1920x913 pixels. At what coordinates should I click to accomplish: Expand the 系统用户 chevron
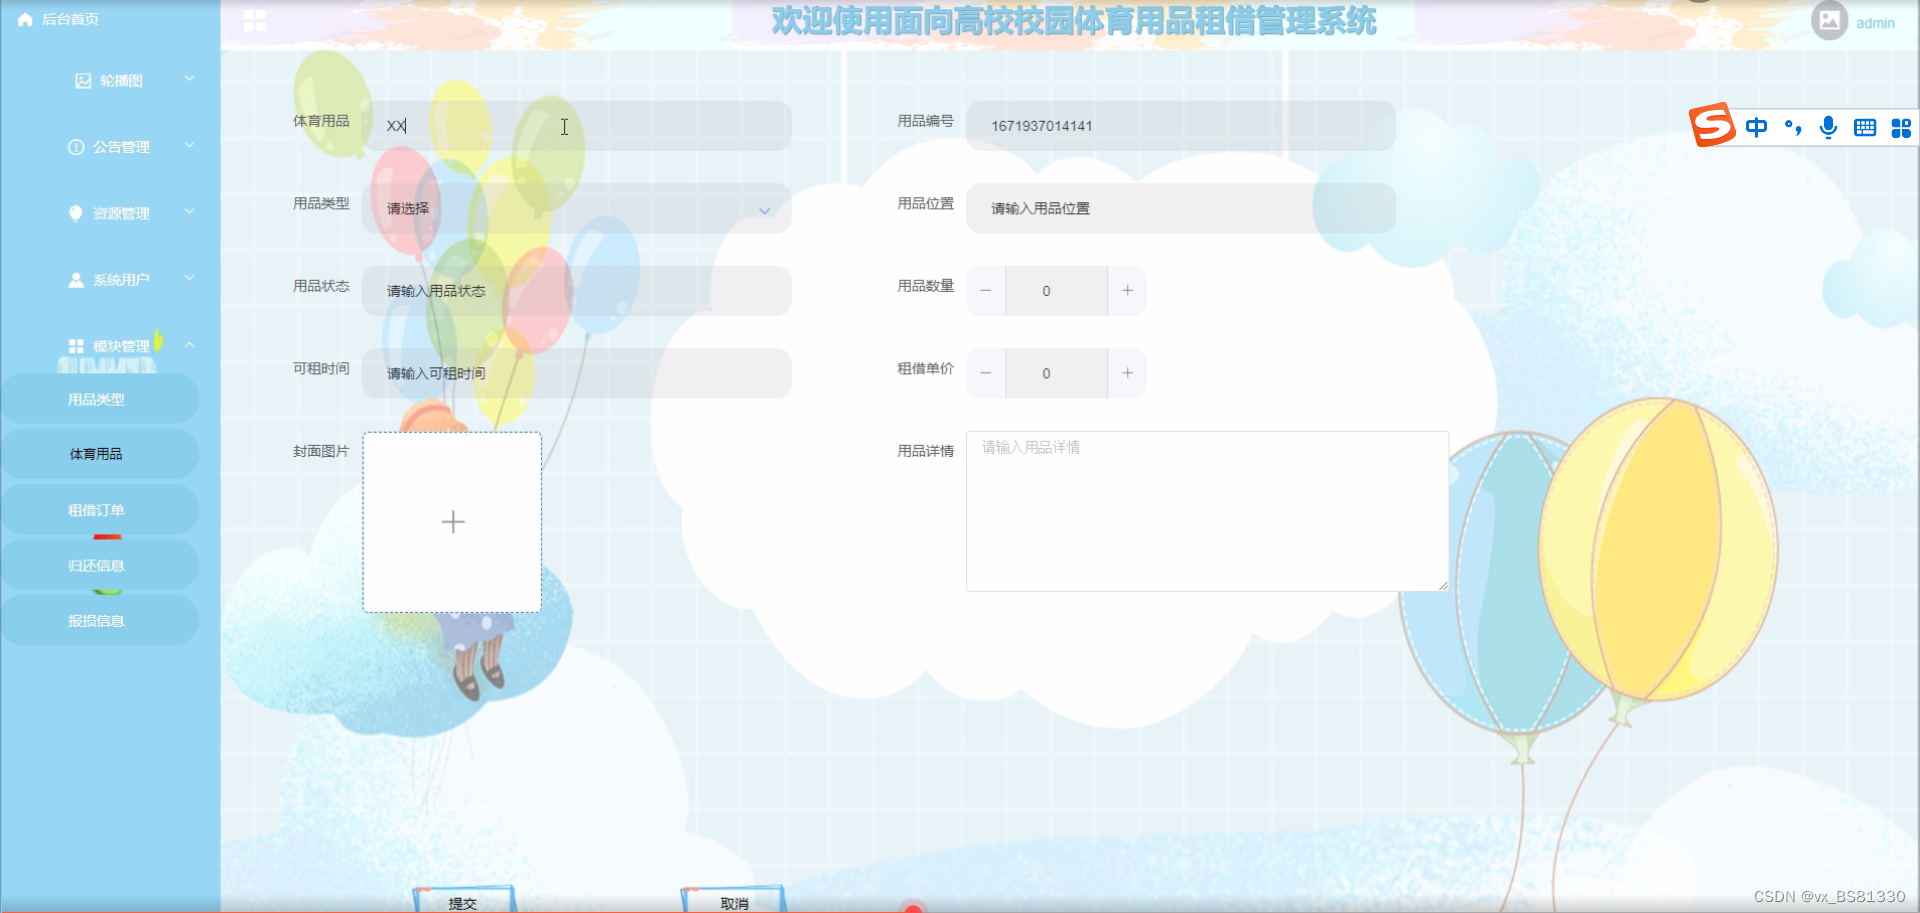189,278
